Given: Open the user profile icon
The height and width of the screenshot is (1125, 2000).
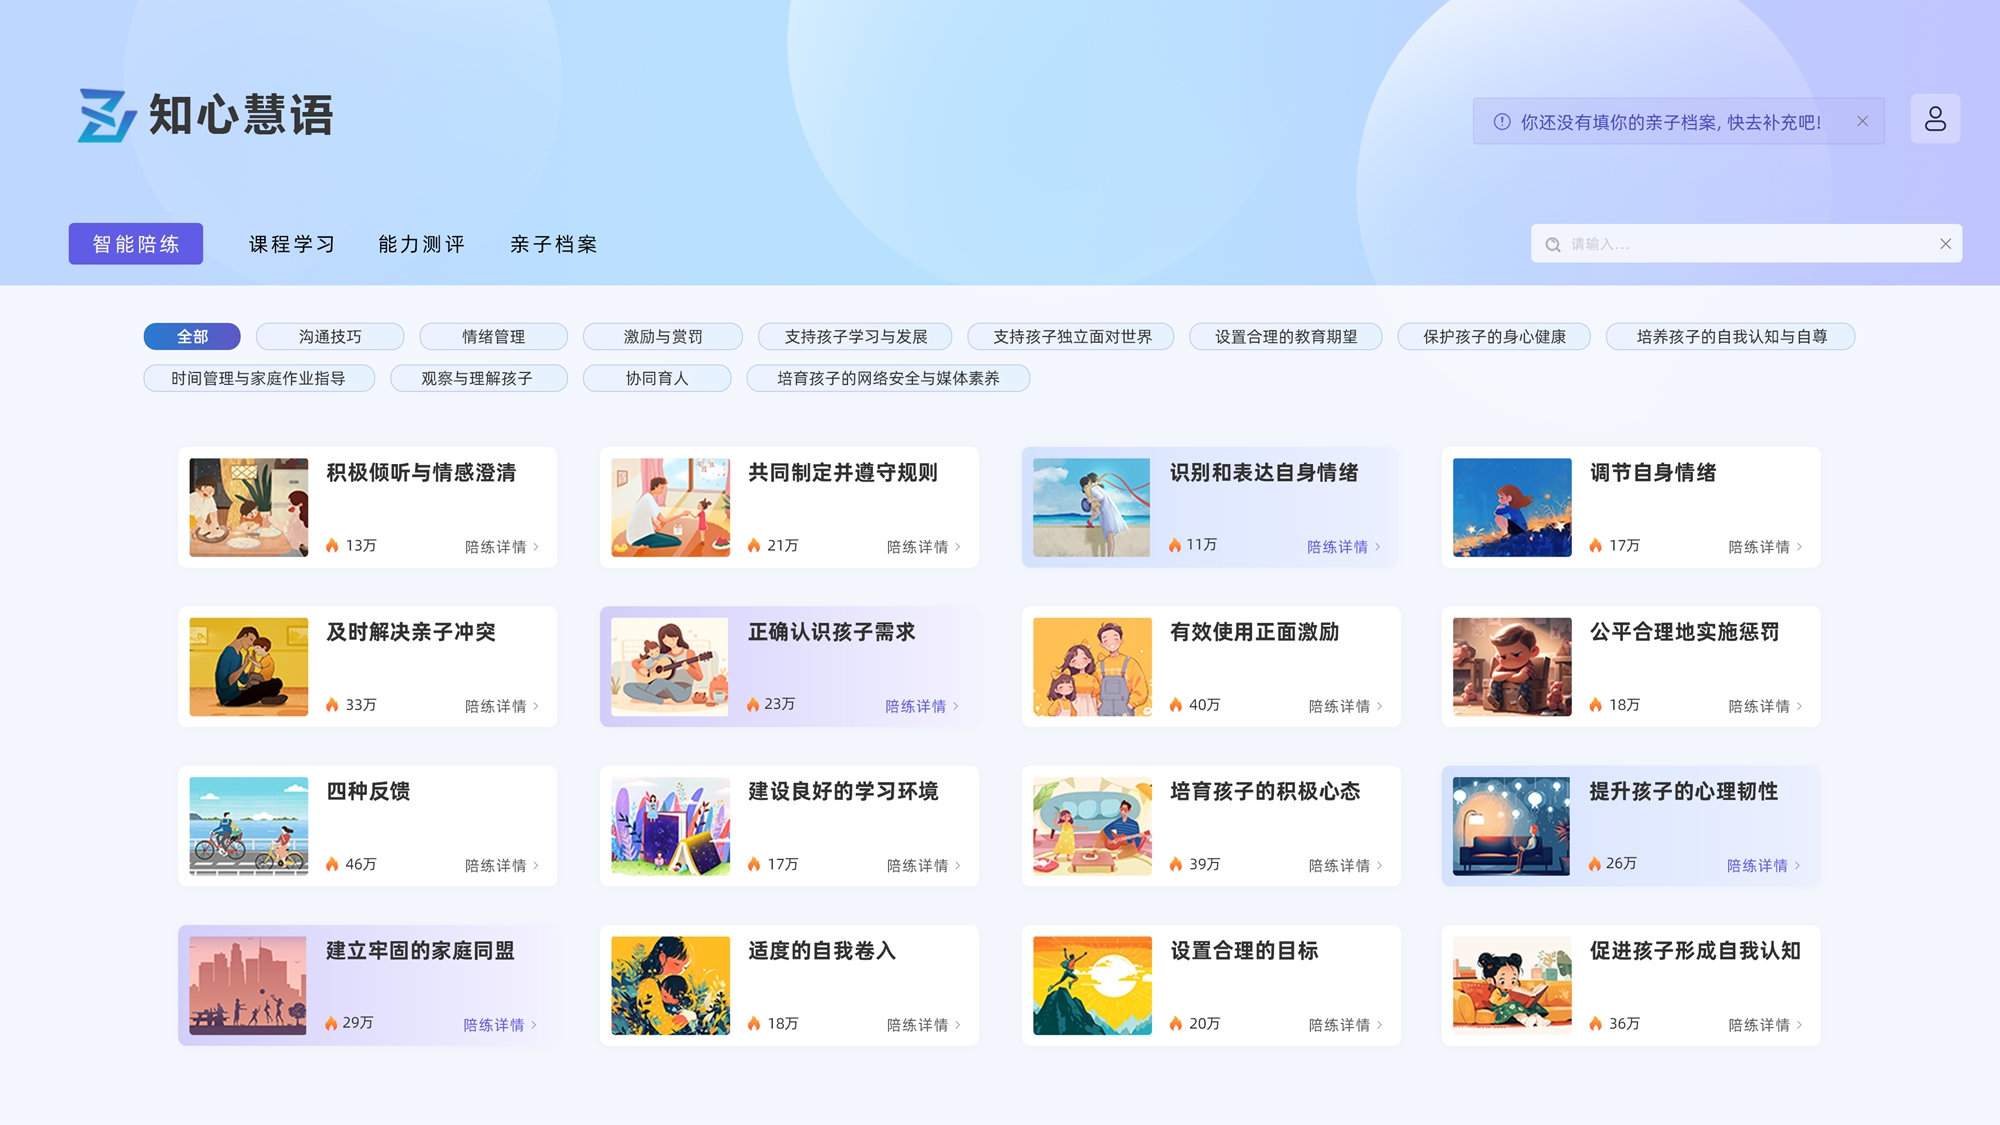Looking at the screenshot, I should point(1935,119).
